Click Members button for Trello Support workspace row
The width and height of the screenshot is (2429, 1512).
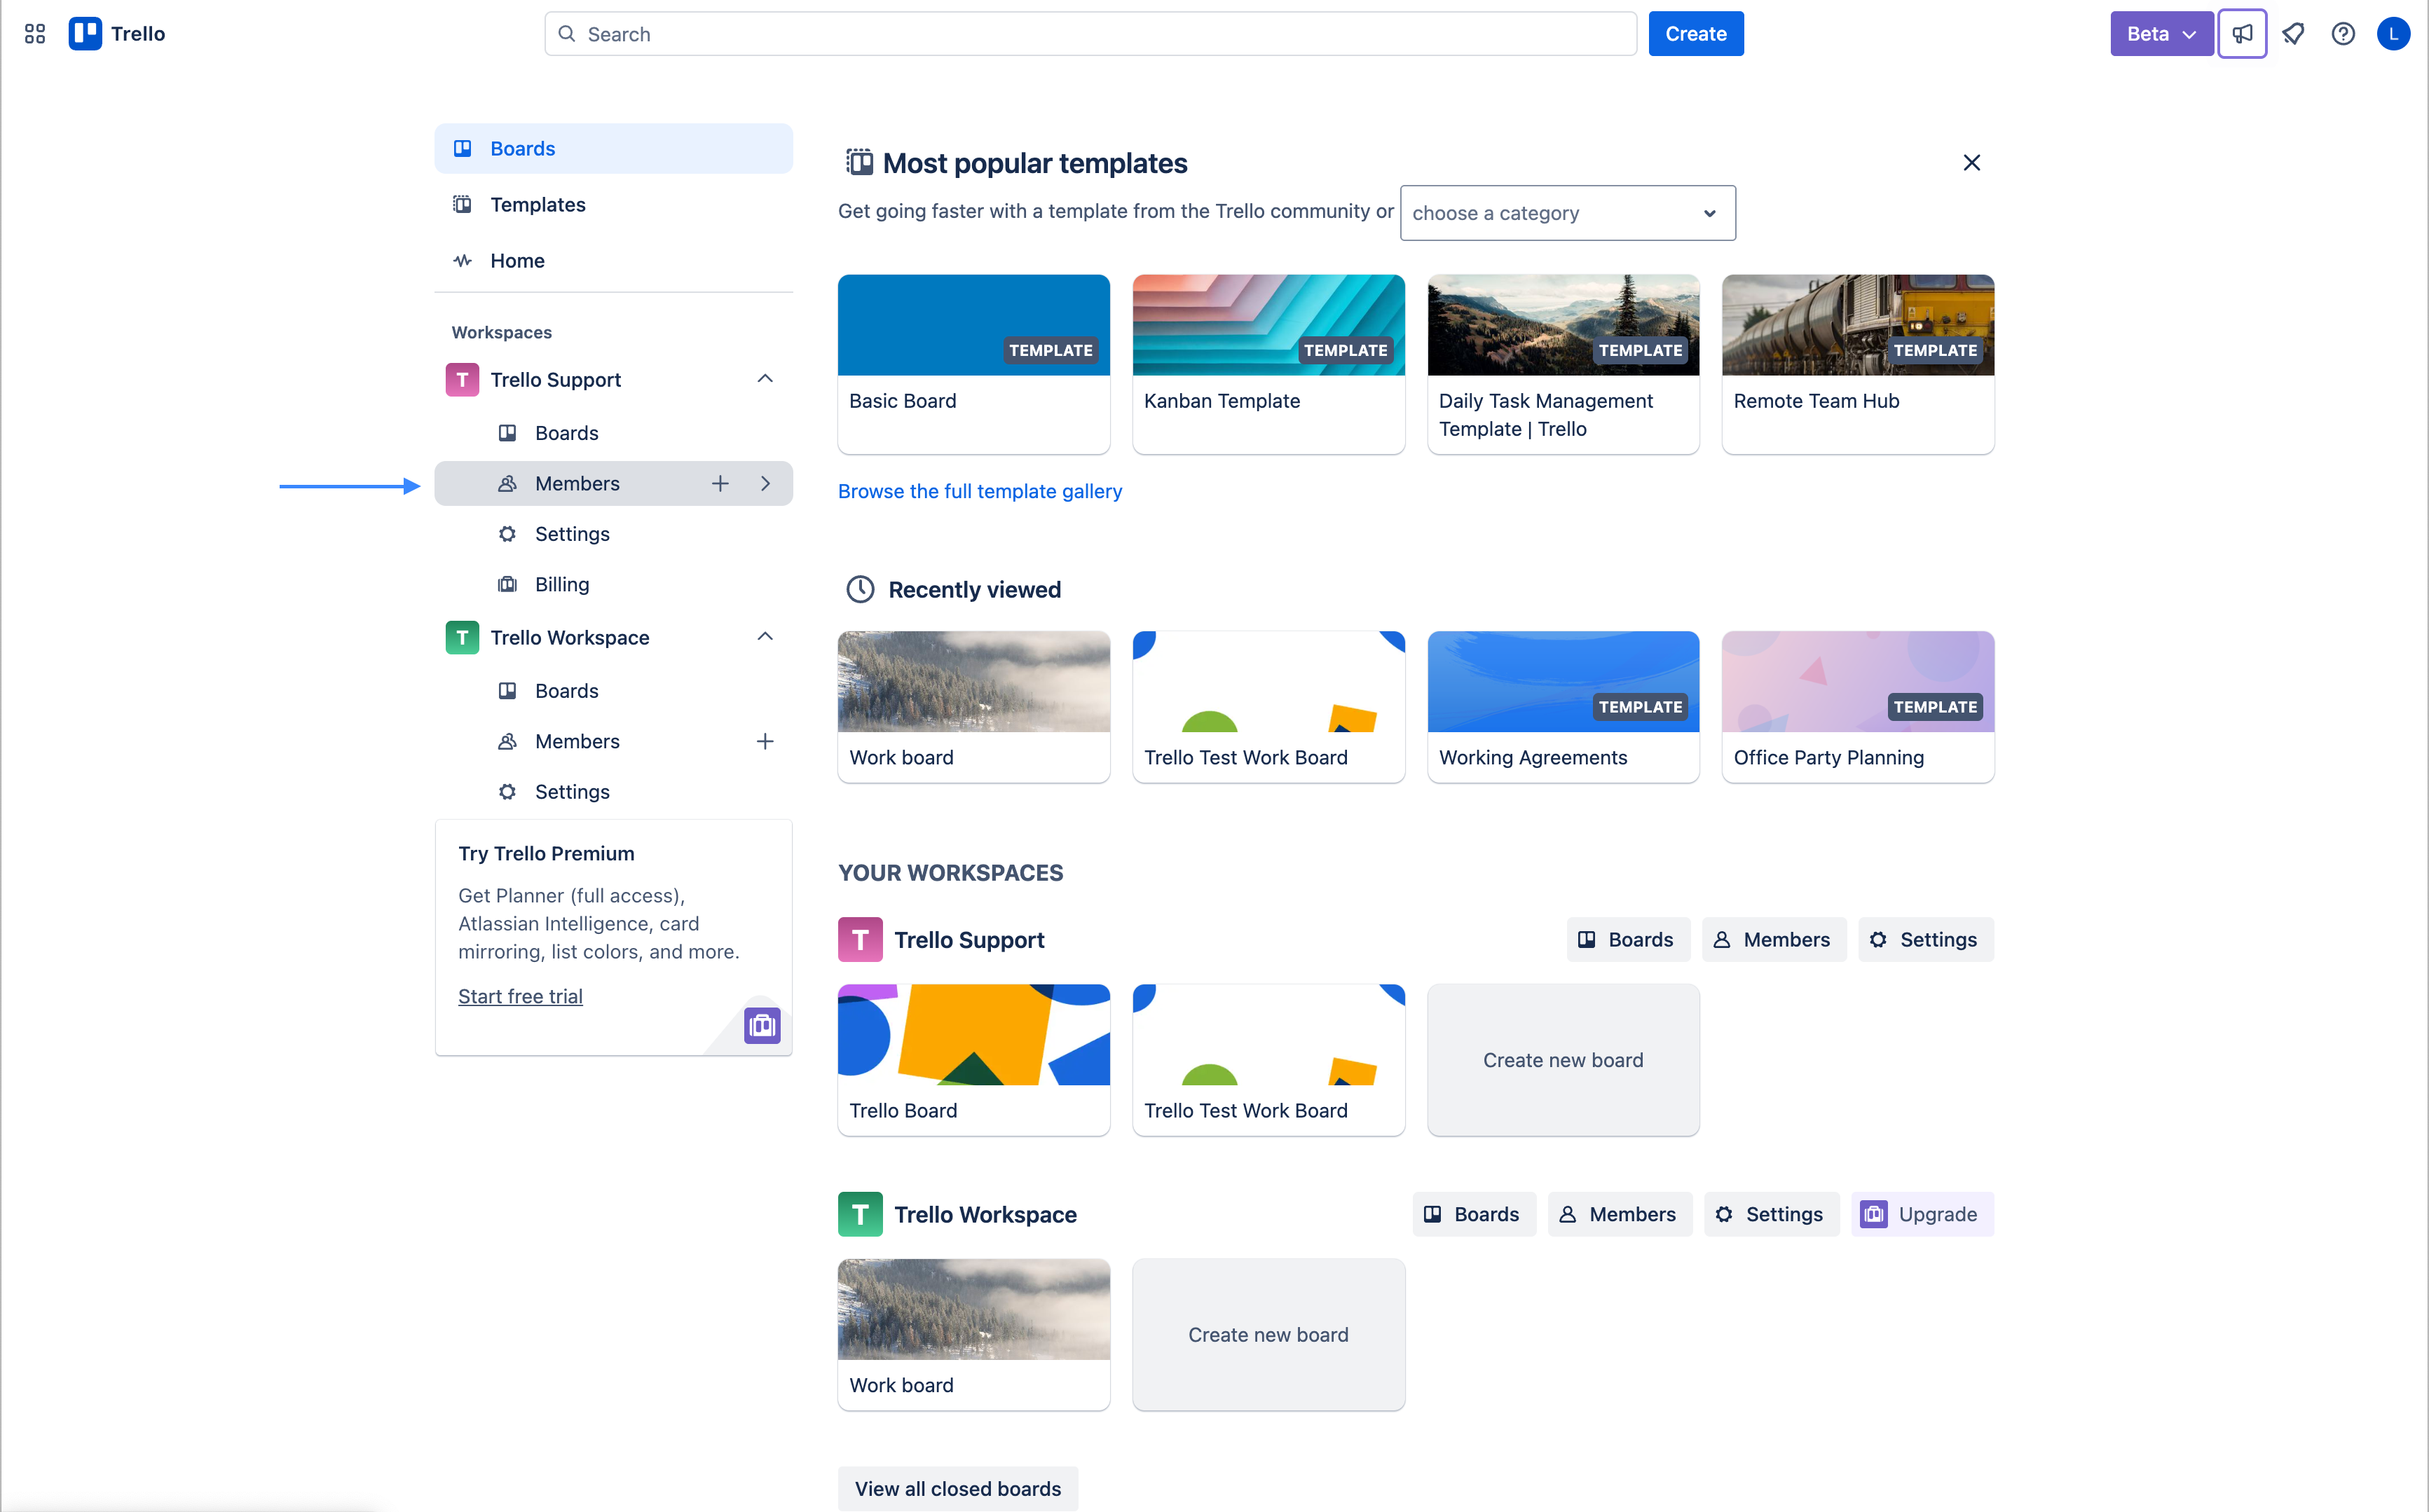click(x=1773, y=940)
